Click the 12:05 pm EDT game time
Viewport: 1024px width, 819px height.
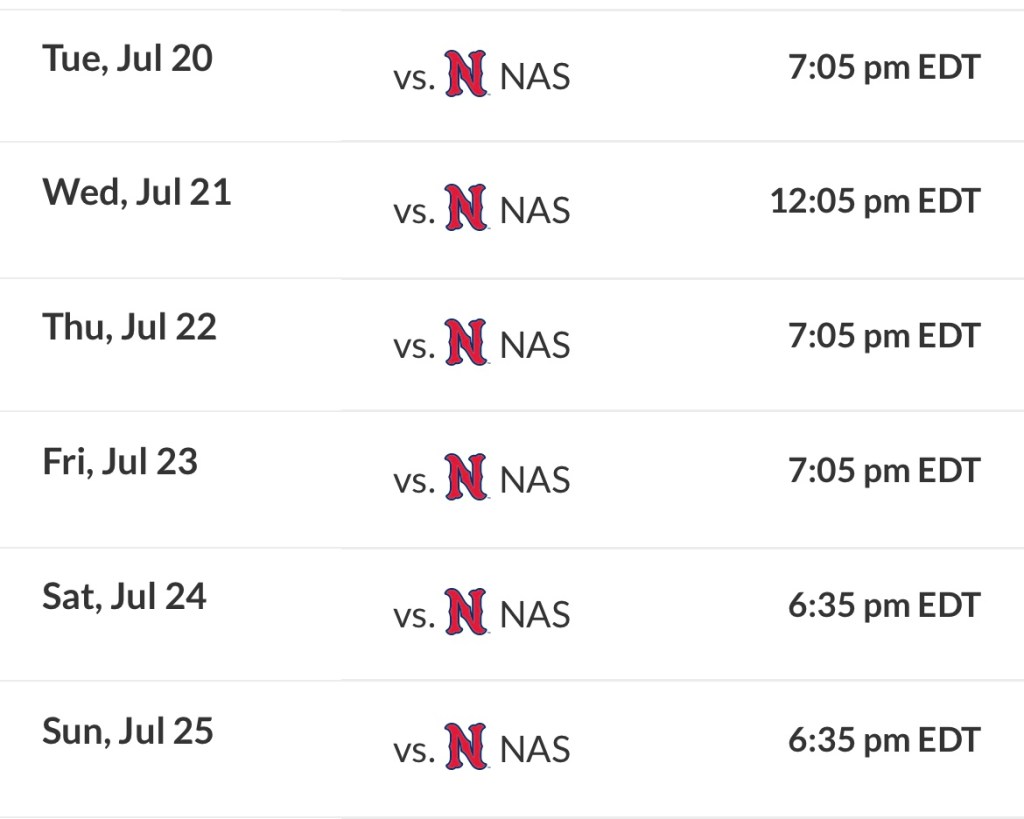point(875,201)
